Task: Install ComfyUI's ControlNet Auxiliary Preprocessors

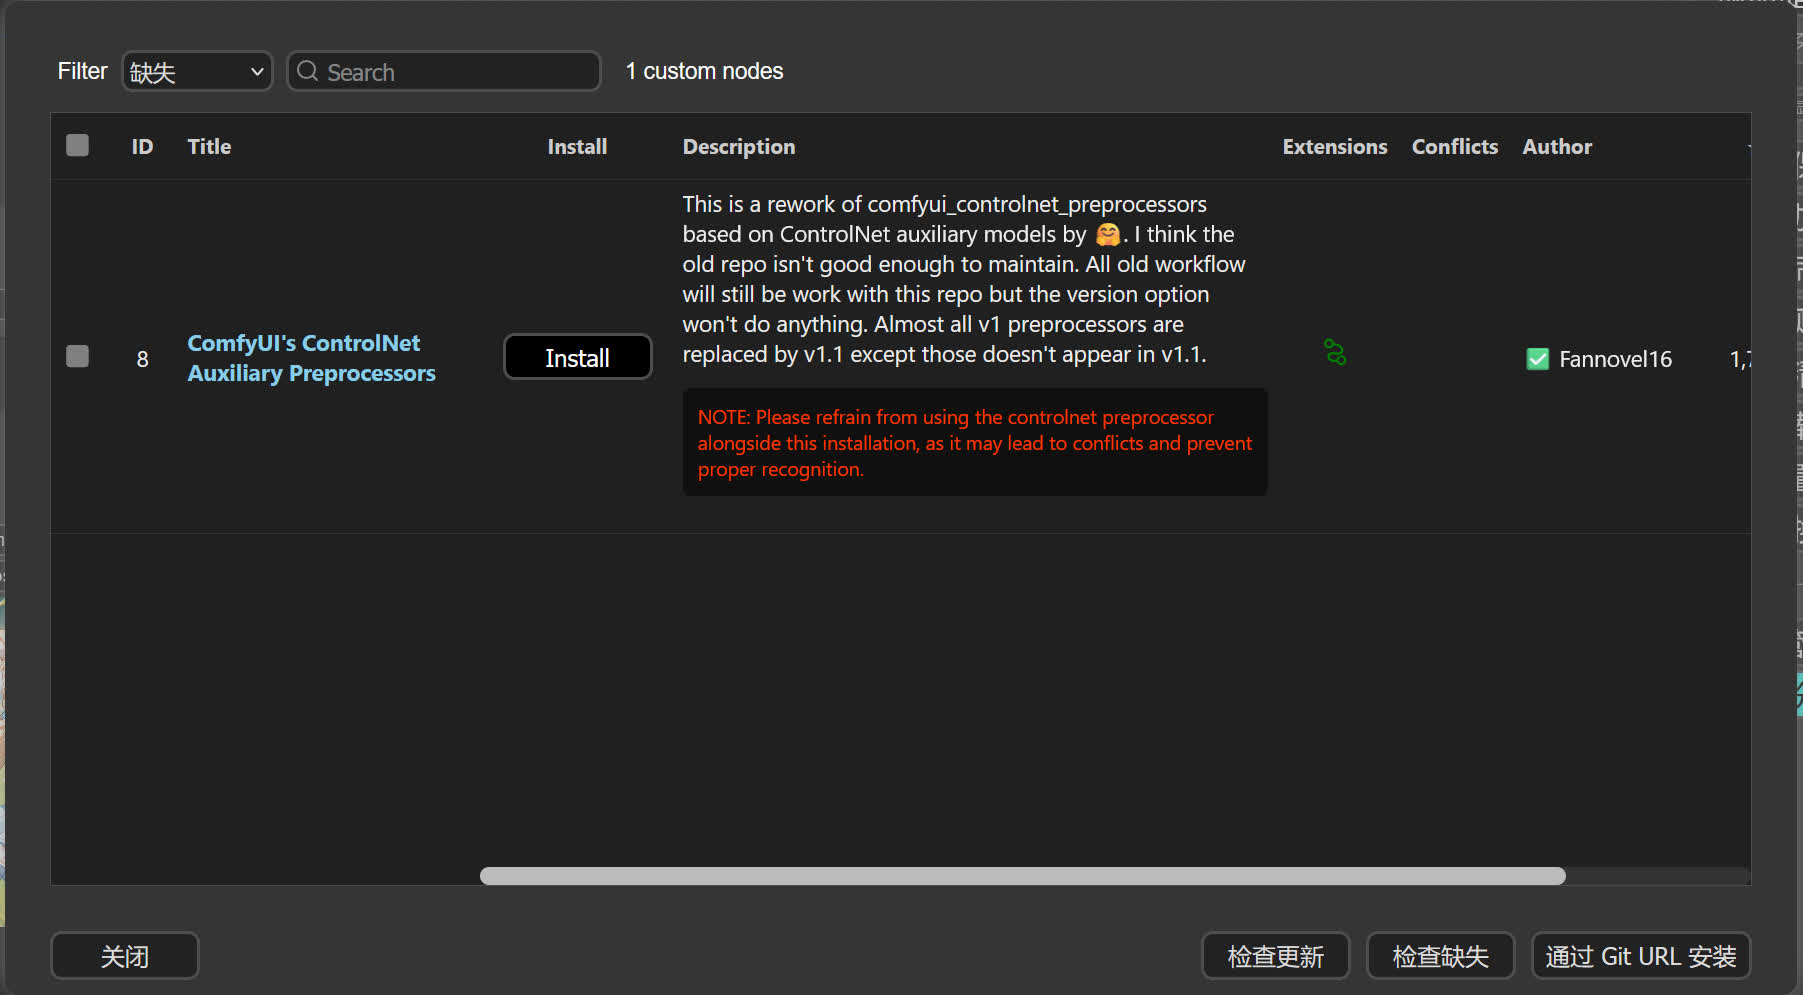Action: [577, 357]
